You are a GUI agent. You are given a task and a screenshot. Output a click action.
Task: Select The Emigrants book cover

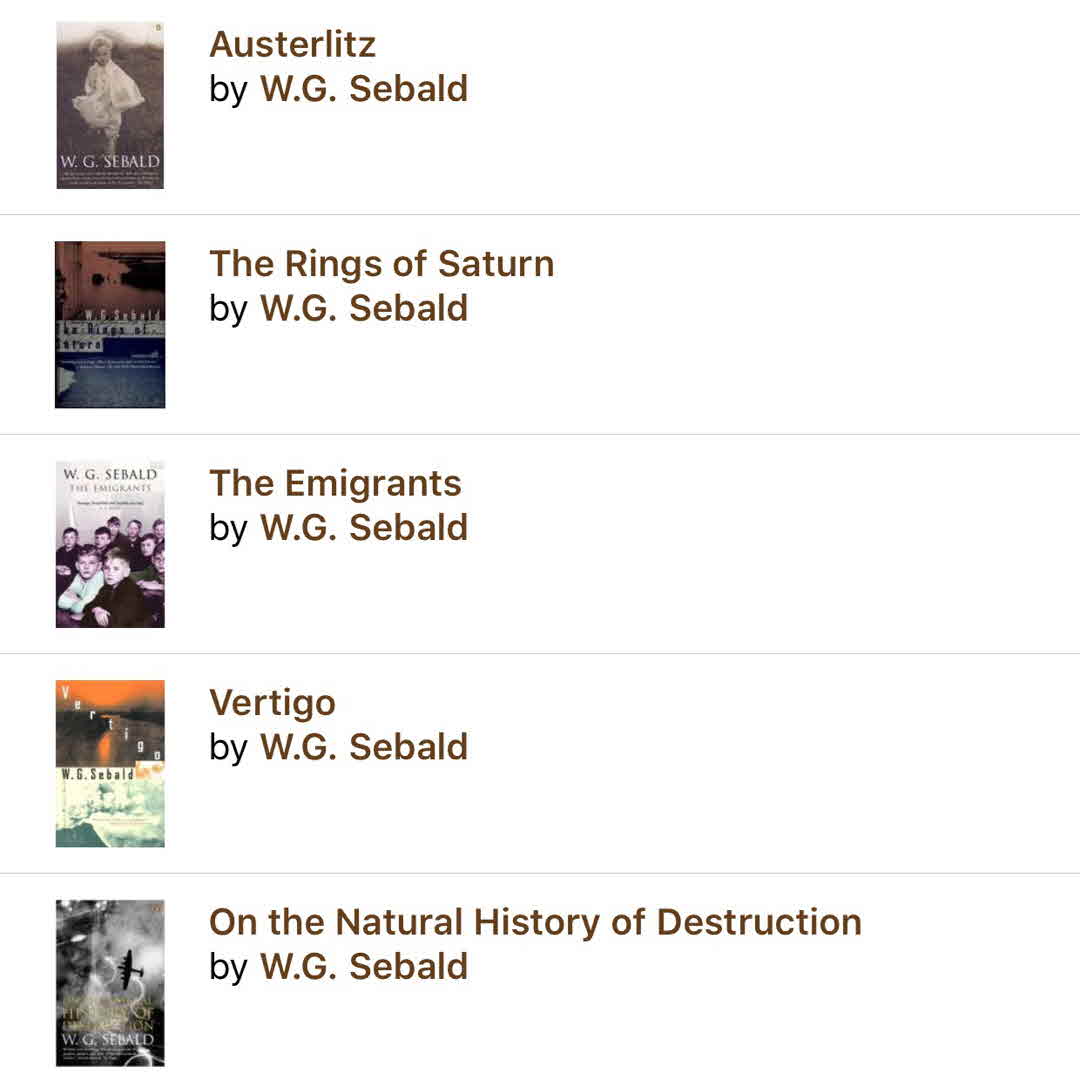click(110, 544)
